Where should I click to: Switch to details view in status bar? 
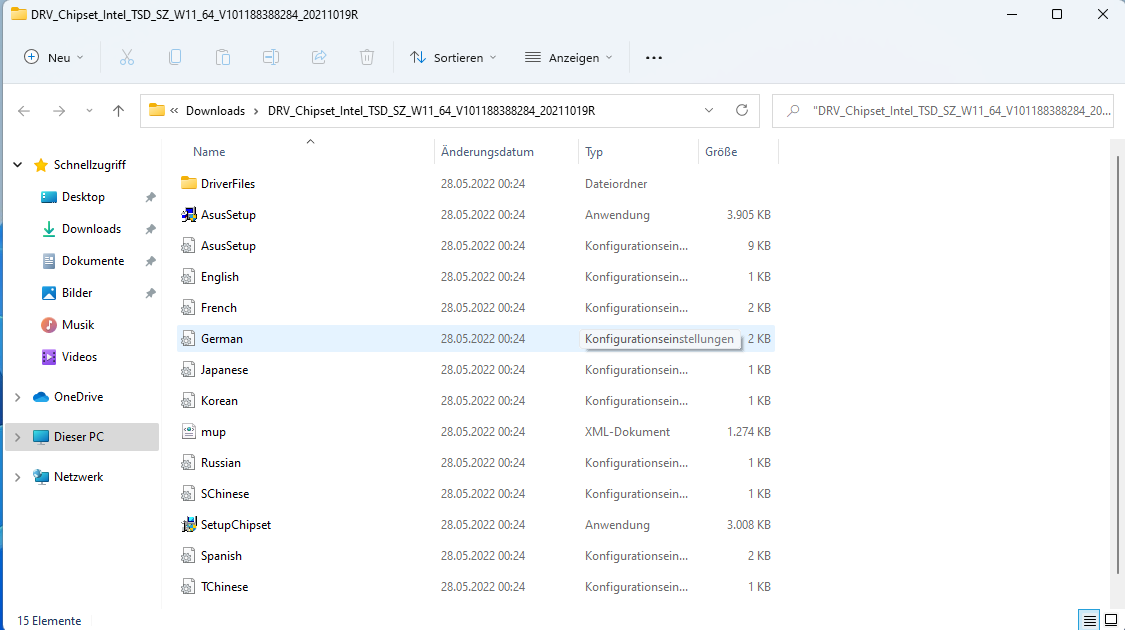point(1089,620)
